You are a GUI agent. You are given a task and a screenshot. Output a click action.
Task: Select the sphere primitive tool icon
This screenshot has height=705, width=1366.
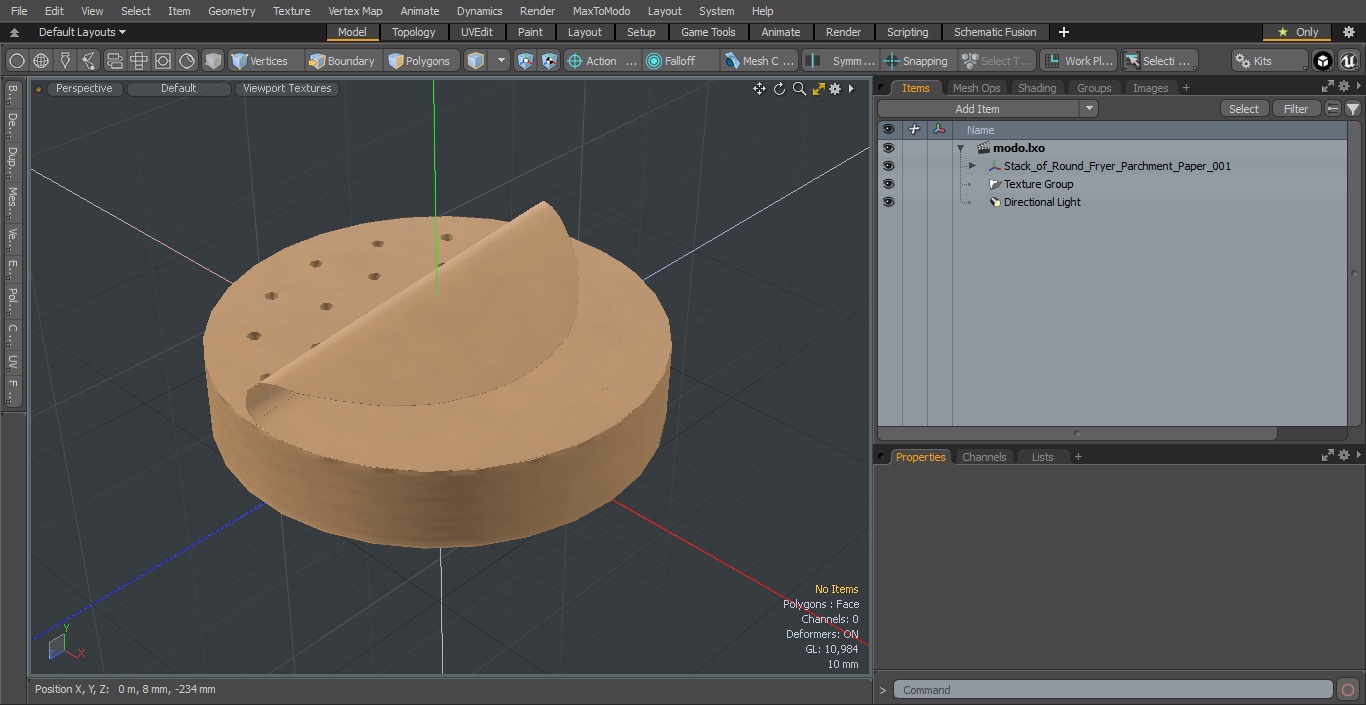tap(17, 61)
